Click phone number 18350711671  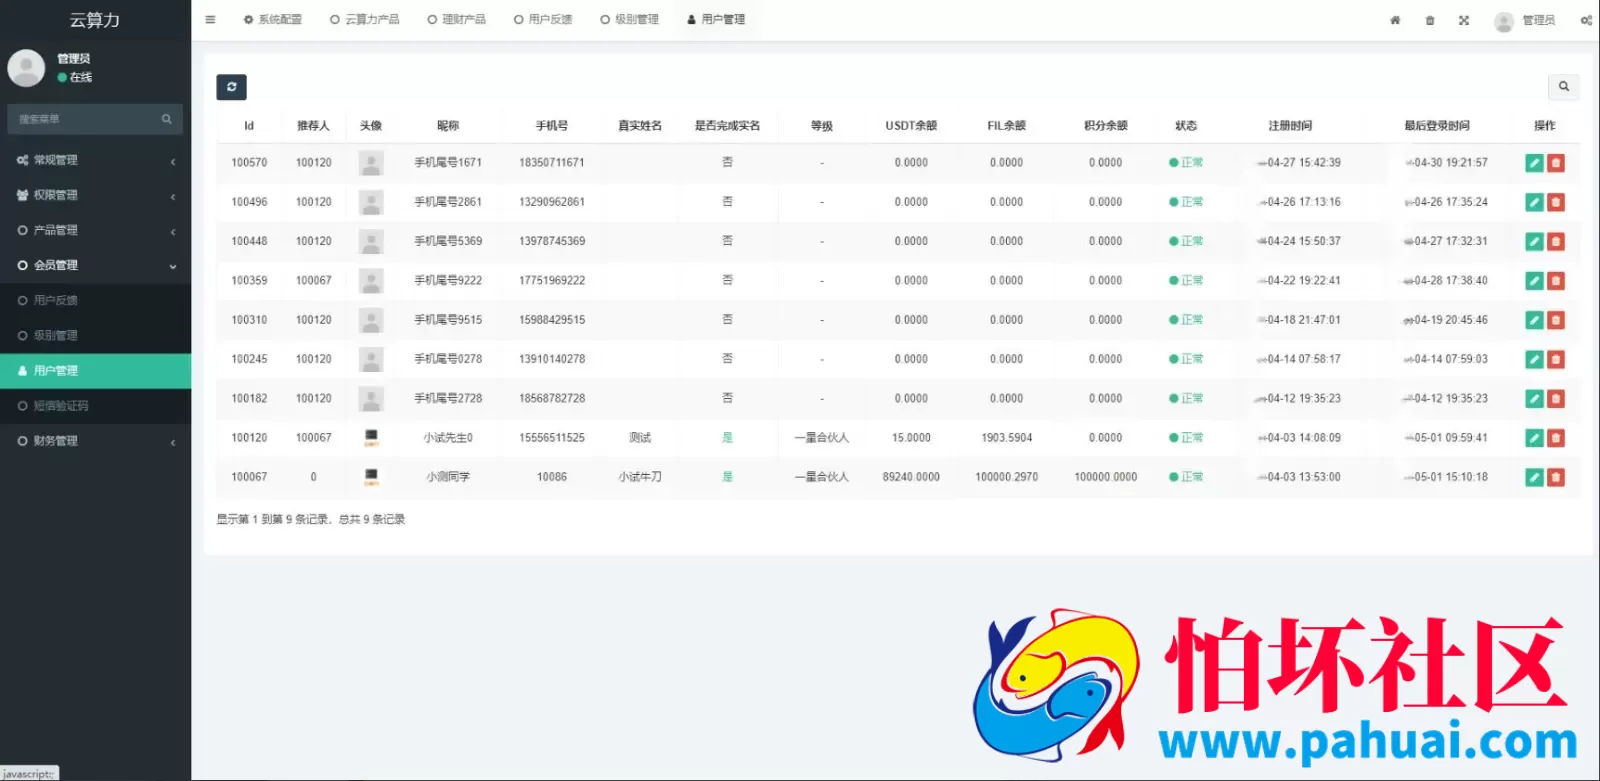[552, 163]
